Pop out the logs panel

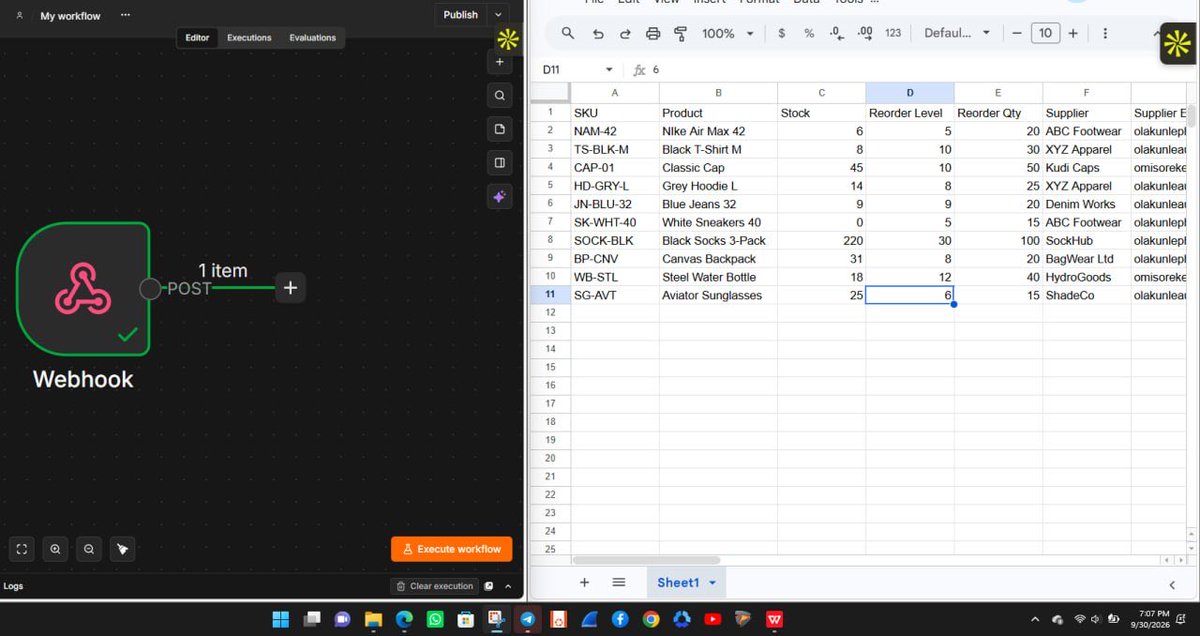coord(489,586)
